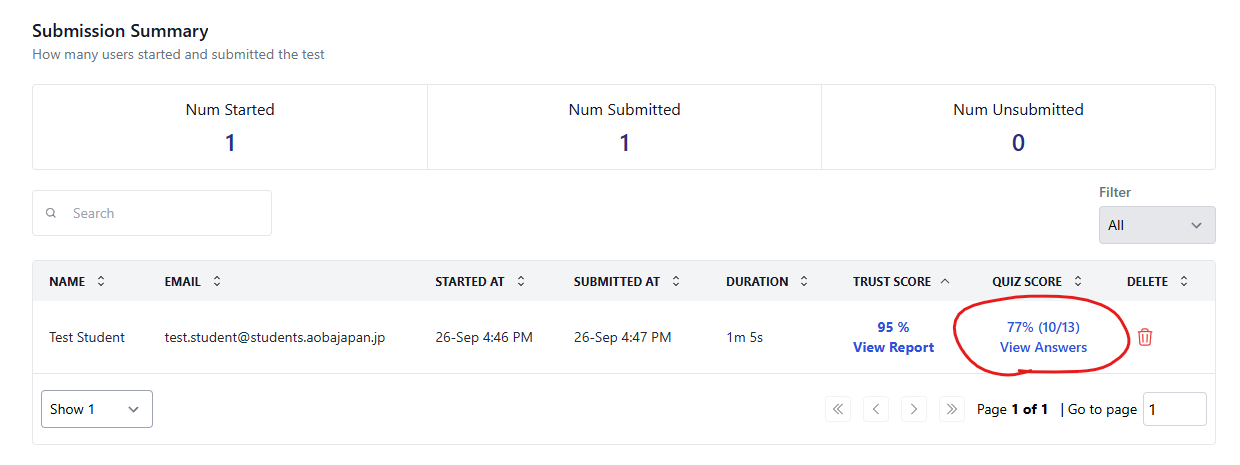Go to the first page arrow

[838, 409]
